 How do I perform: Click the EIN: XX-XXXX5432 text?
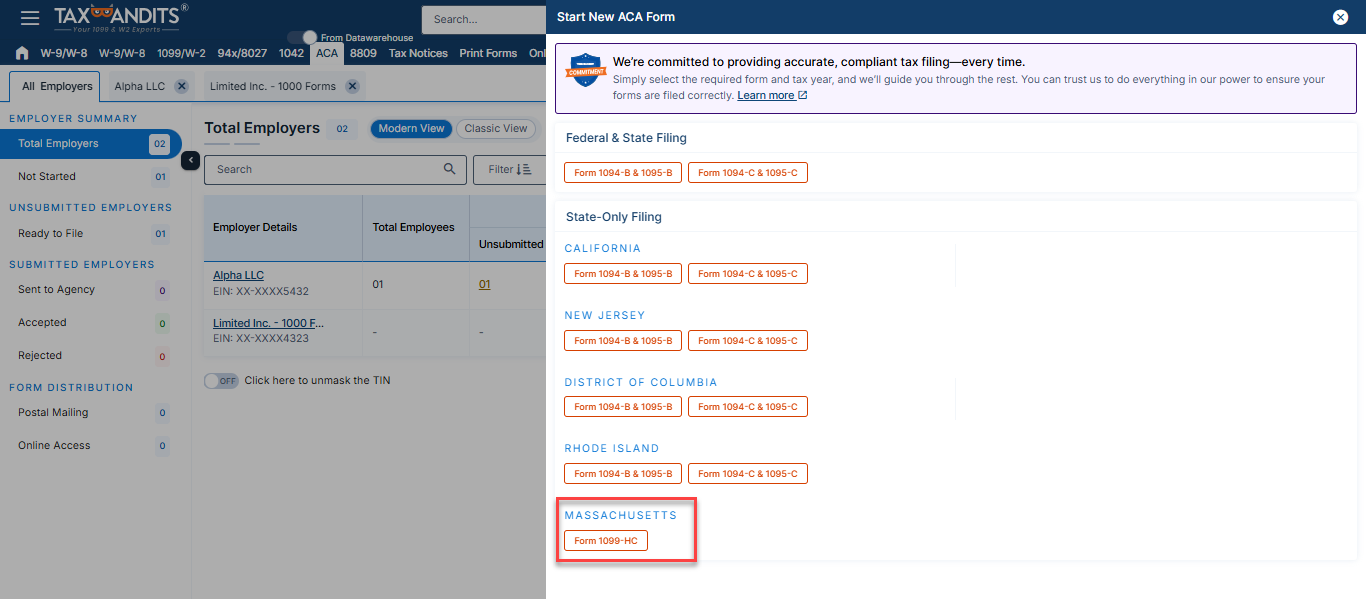(261, 292)
